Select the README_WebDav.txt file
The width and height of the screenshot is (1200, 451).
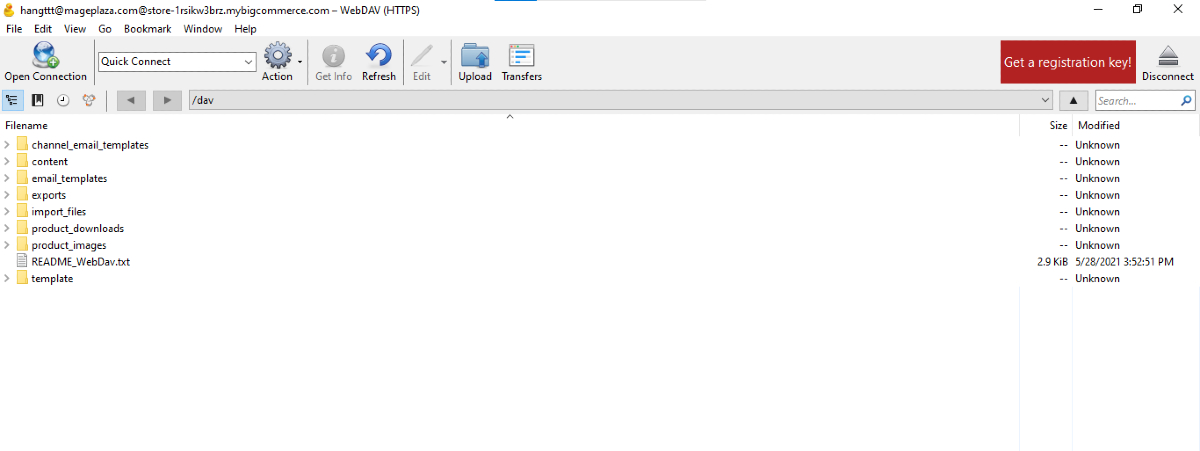[80, 262]
